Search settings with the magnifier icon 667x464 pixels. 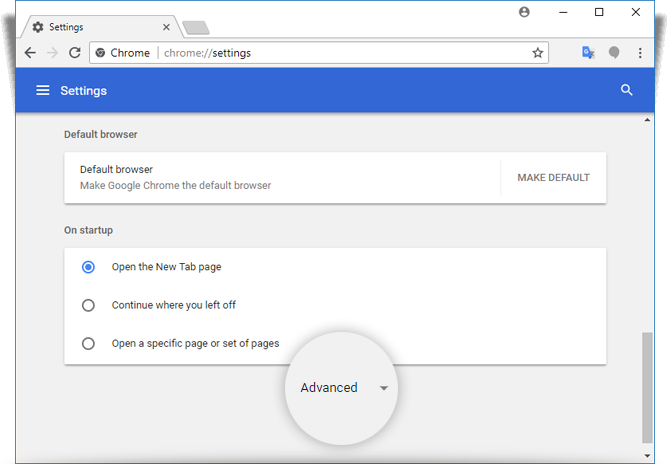(626, 90)
